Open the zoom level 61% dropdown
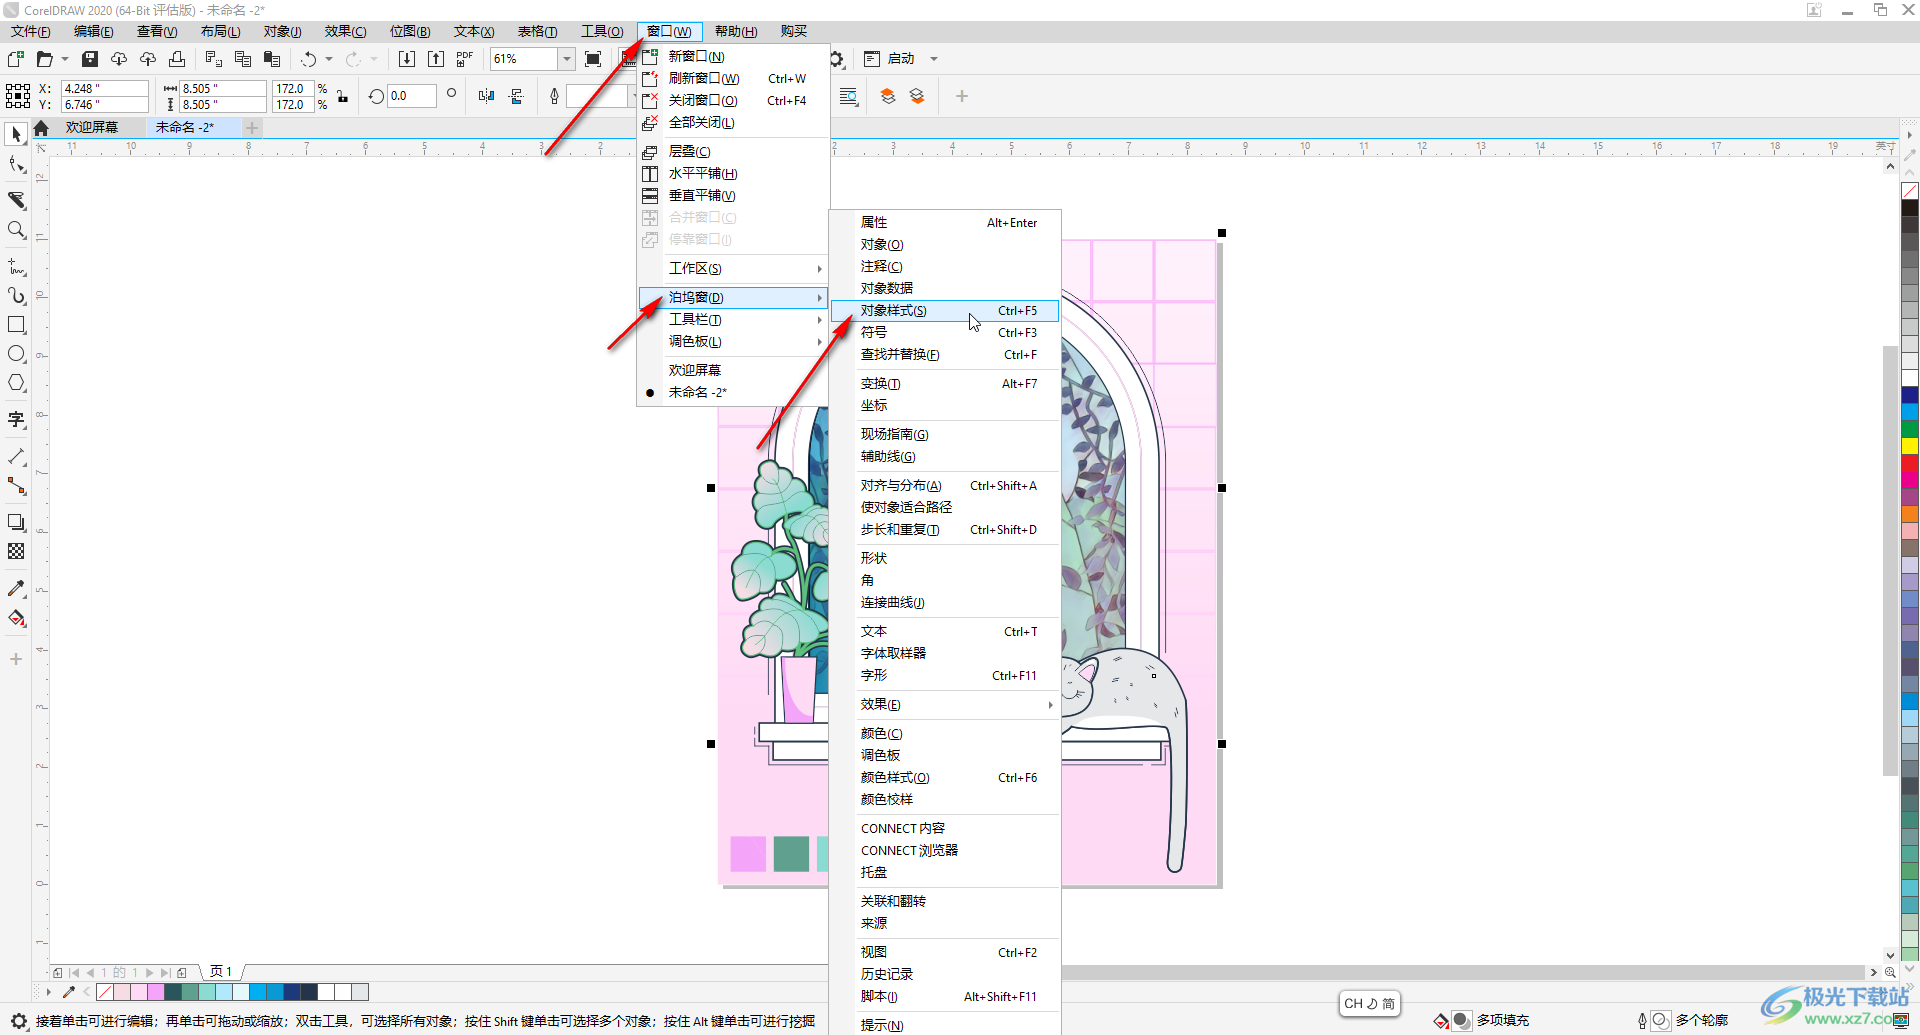The height and width of the screenshot is (1035, 1920). point(567,59)
